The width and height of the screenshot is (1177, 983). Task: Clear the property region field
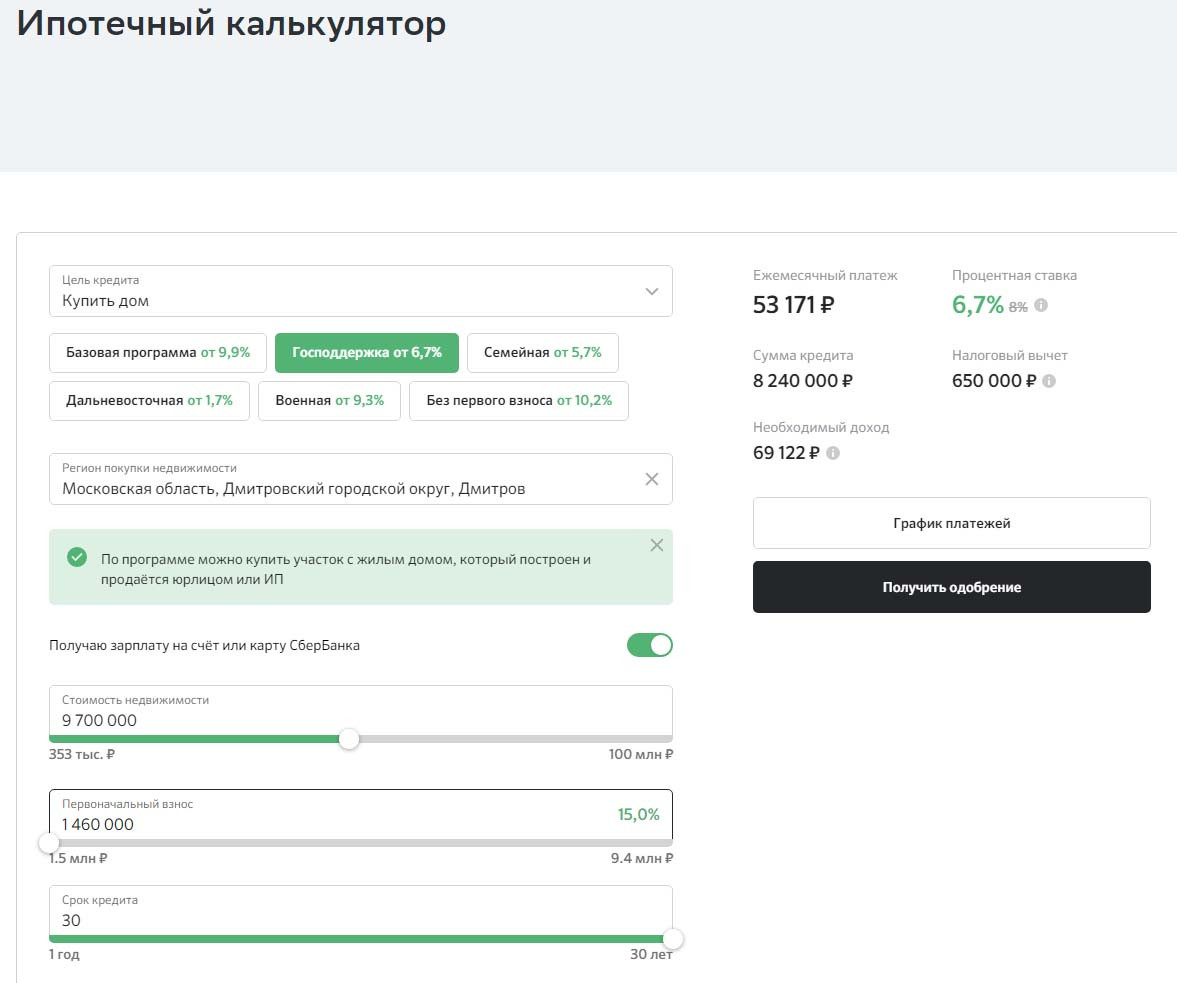coord(652,480)
